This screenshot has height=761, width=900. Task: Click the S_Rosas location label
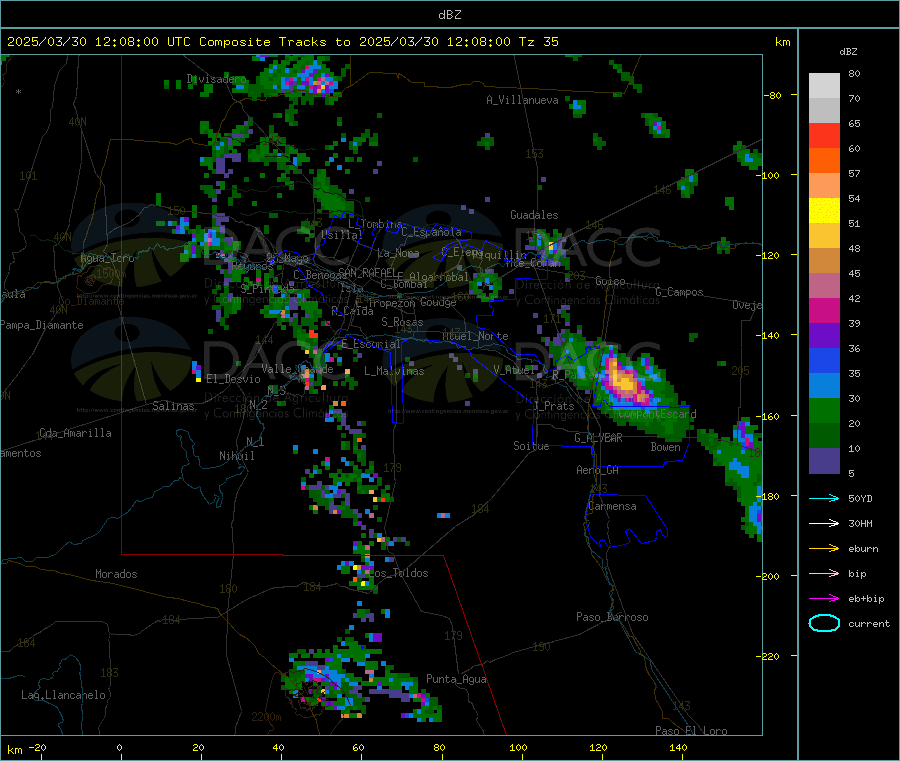click(x=402, y=322)
